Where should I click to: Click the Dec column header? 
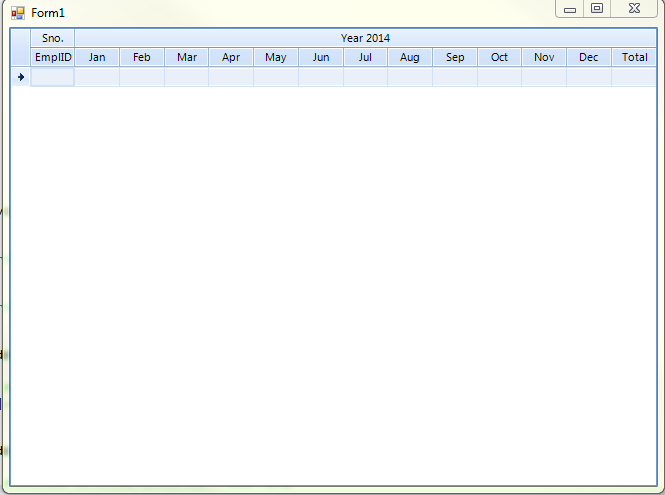(589, 57)
